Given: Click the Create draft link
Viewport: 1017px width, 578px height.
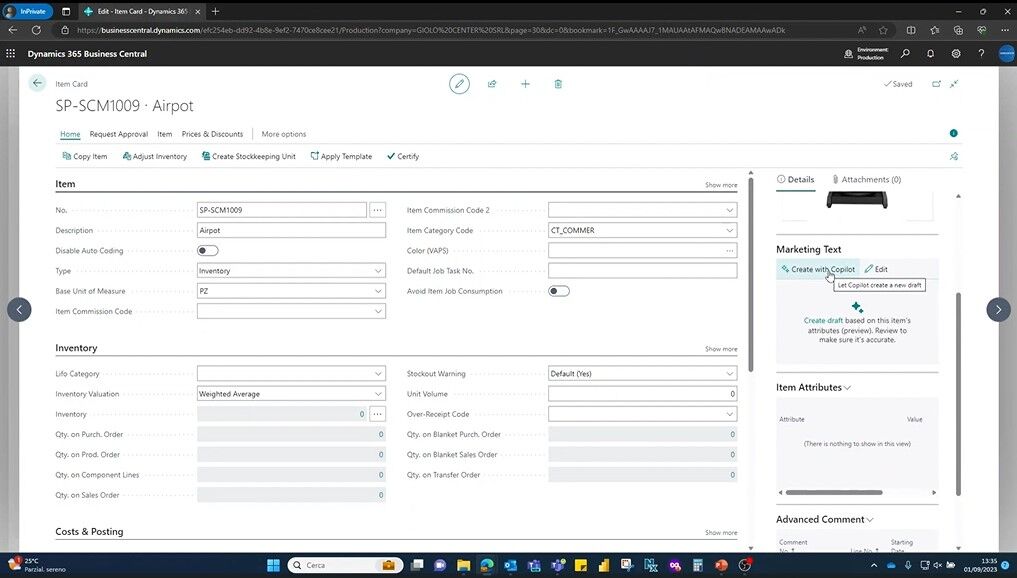Looking at the screenshot, I should pos(823,320).
